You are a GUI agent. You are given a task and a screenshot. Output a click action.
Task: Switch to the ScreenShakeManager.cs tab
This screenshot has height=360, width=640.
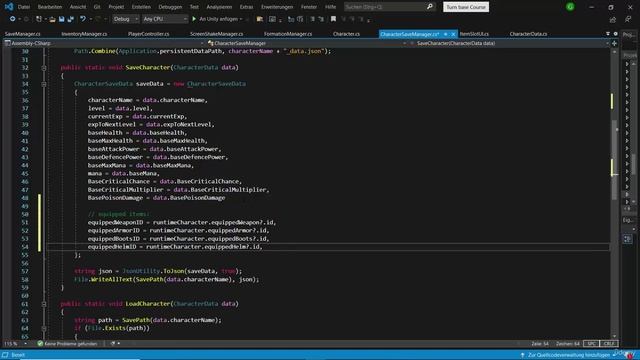(x=216, y=34)
